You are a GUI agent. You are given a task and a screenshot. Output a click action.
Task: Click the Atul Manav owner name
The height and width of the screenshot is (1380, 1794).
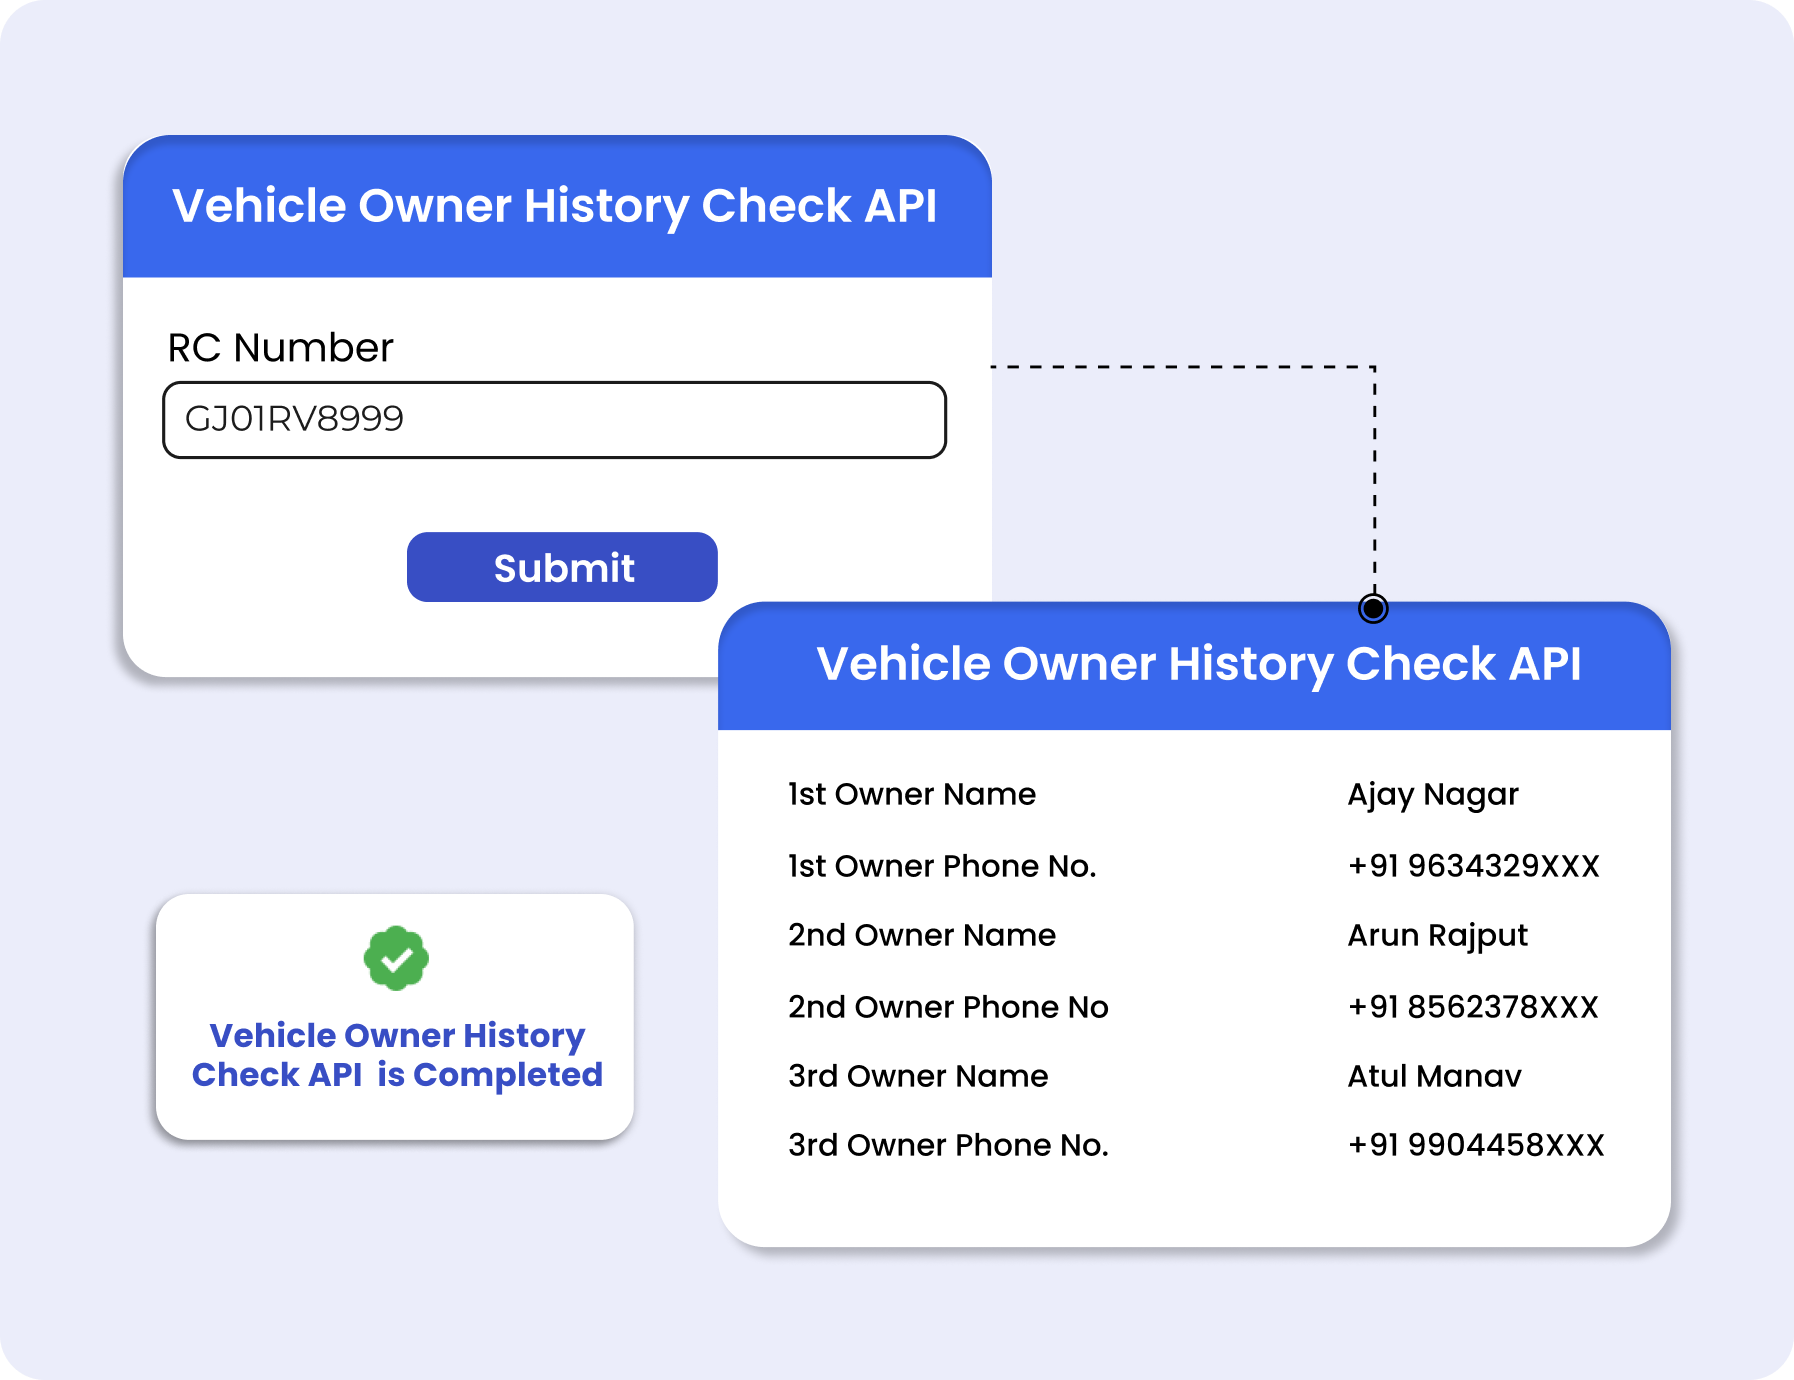pyautogui.click(x=1434, y=1076)
